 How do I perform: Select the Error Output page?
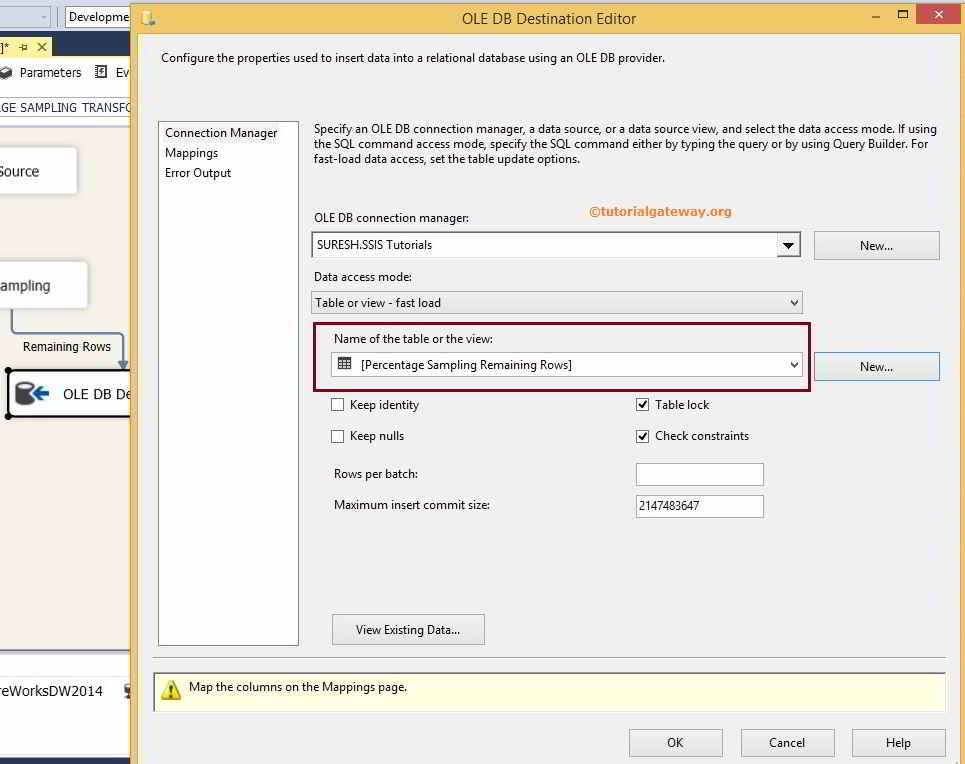coord(197,172)
